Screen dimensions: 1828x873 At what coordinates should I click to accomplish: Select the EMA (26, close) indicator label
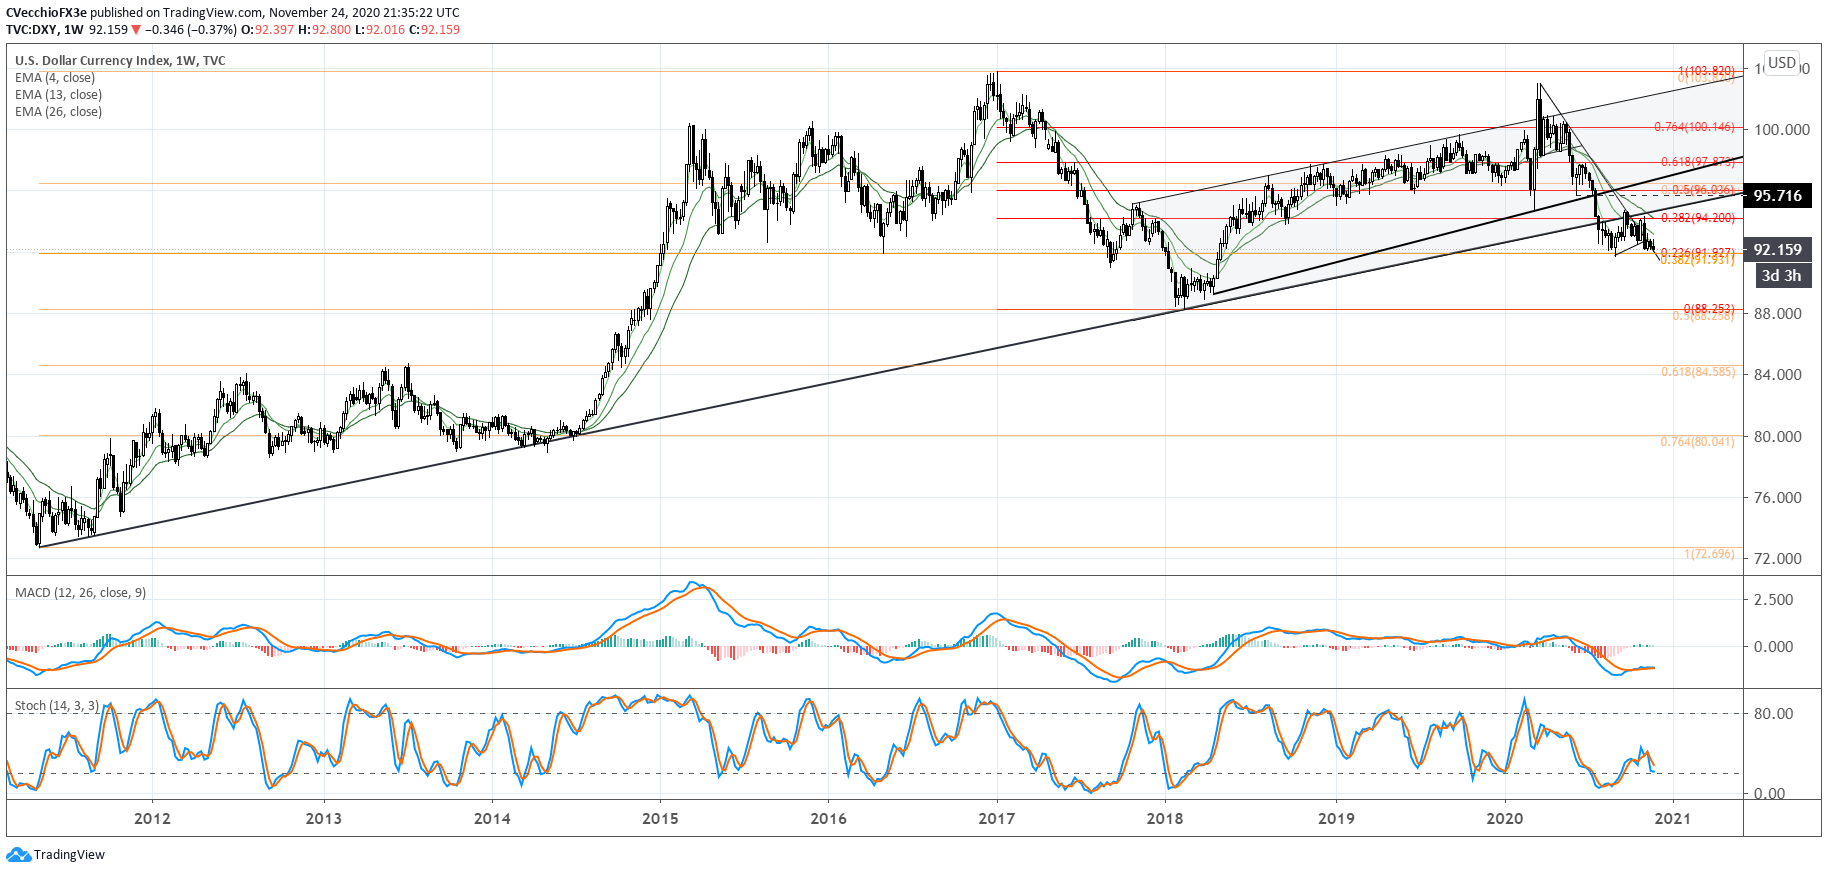pyautogui.click(x=58, y=112)
